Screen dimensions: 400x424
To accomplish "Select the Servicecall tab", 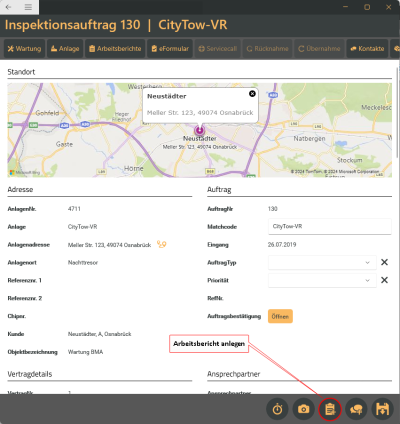I will point(217,49).
